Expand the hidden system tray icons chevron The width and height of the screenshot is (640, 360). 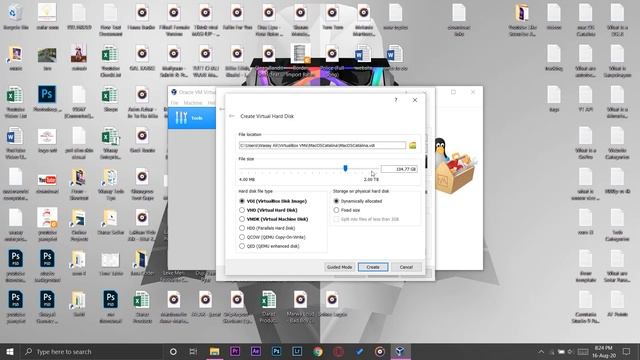point(541,352)
